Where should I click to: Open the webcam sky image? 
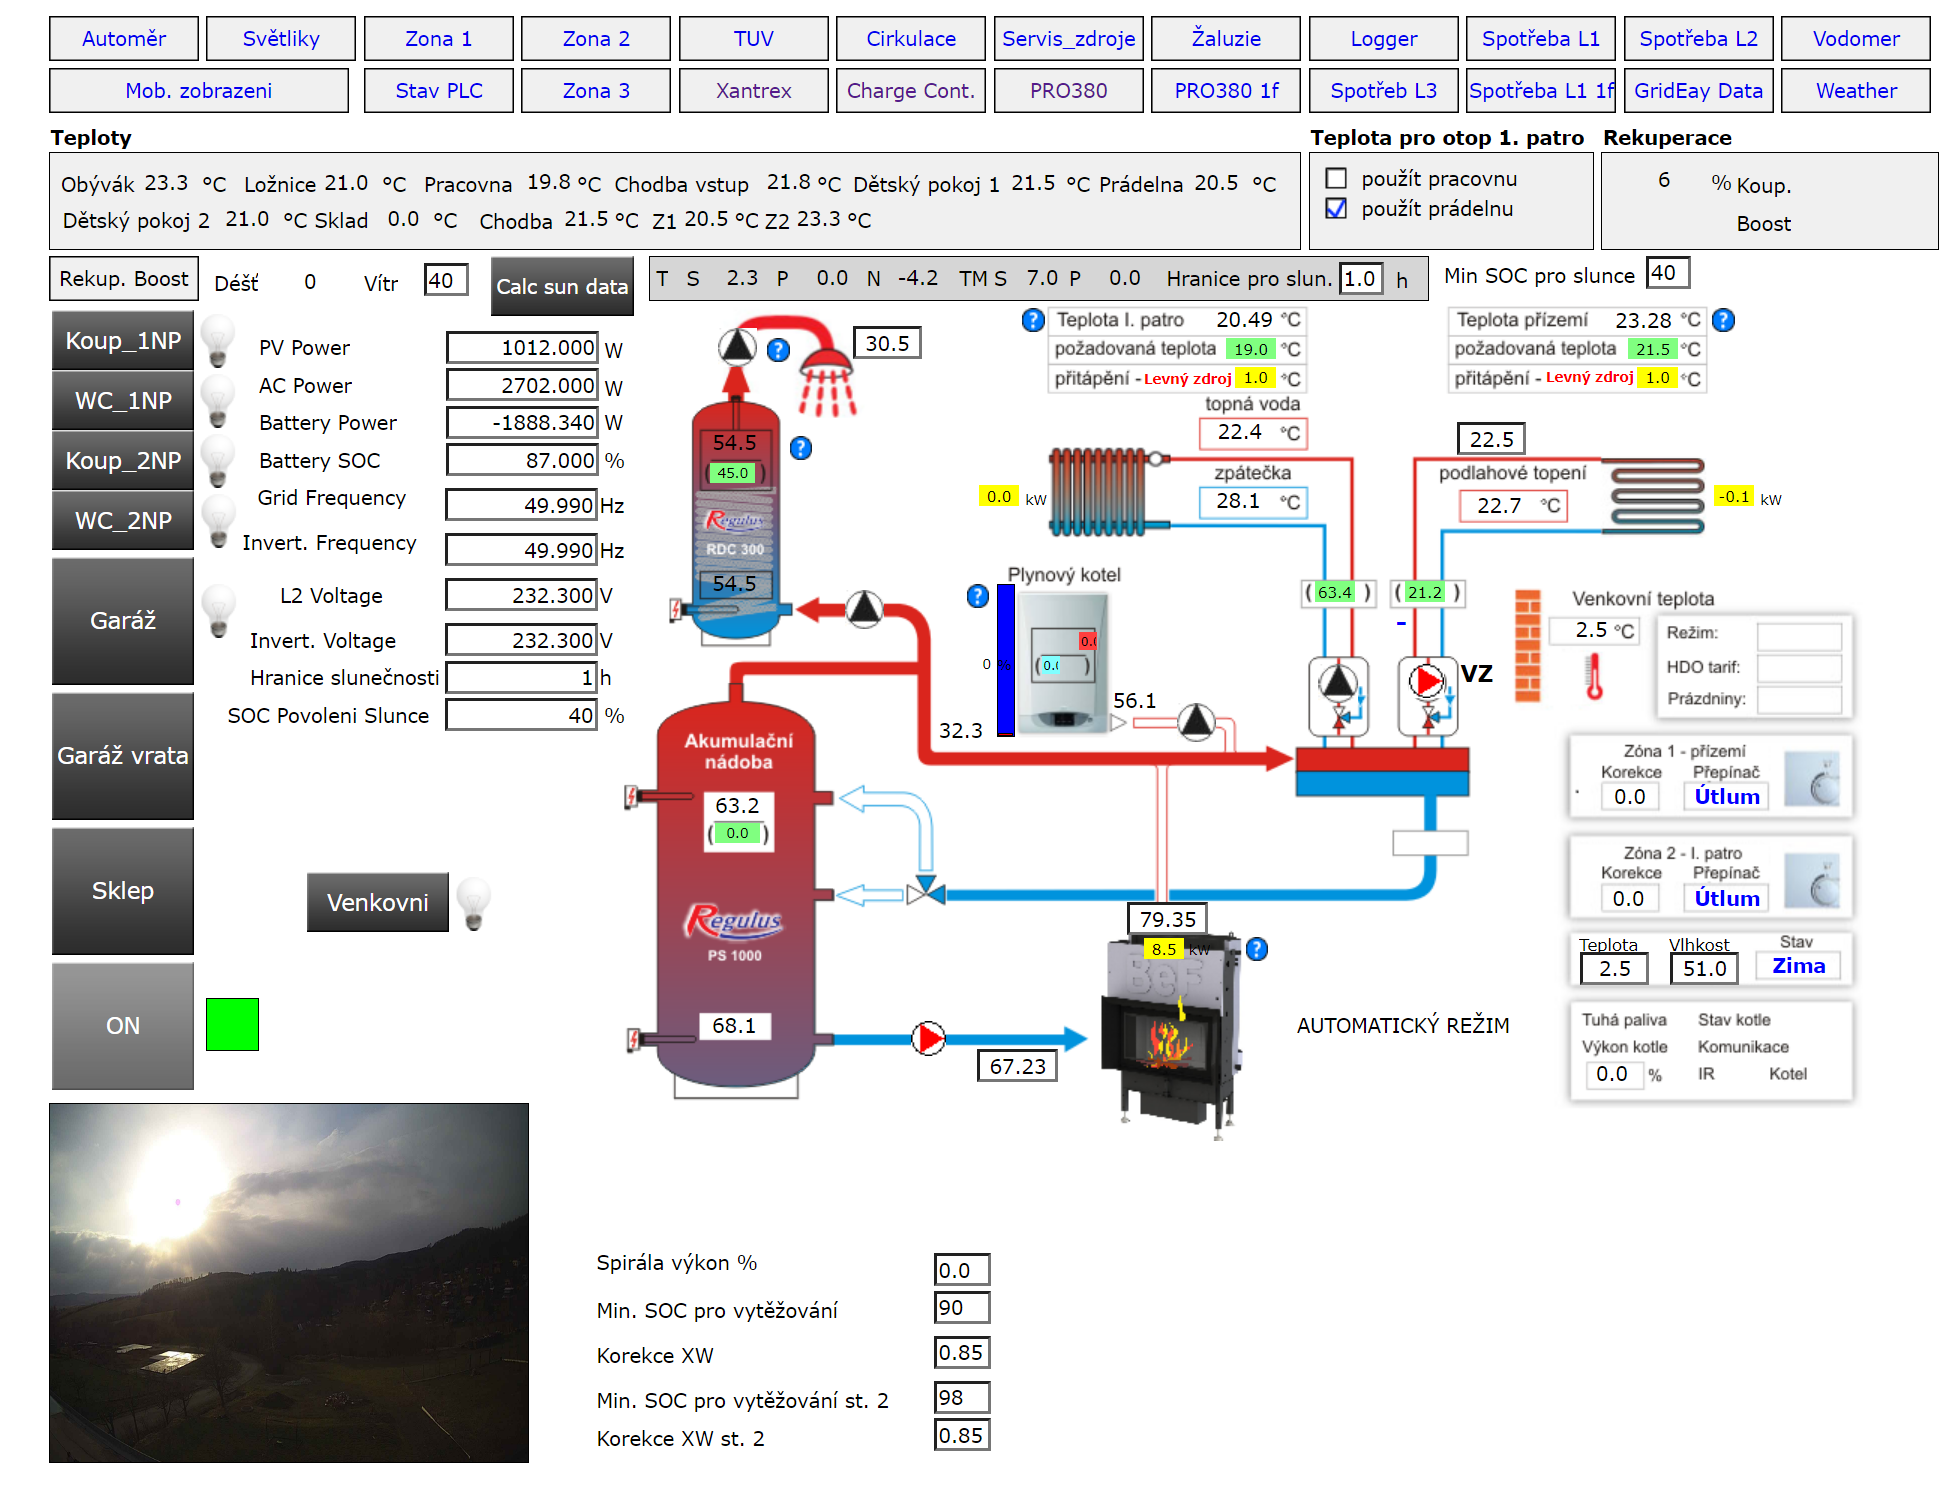[x=289, y=1282]
